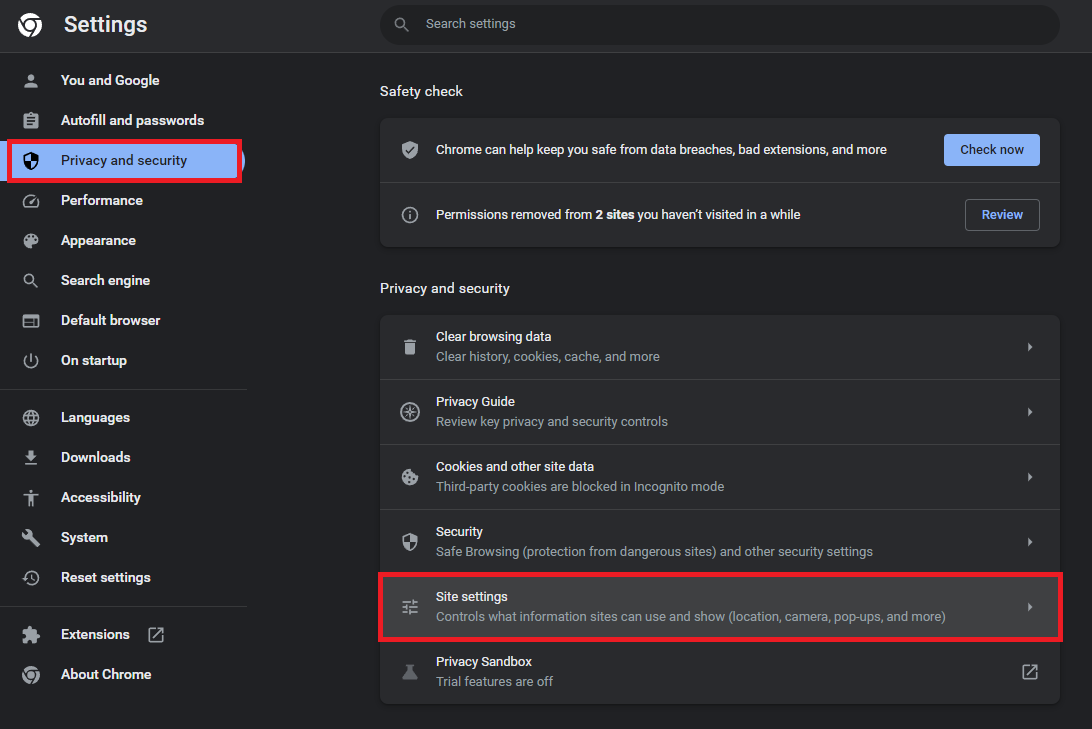Expand the Privacy Guide arrow
This screenshot has width=1092, height=729.
pyautogui.click(x=1029, y=412)
